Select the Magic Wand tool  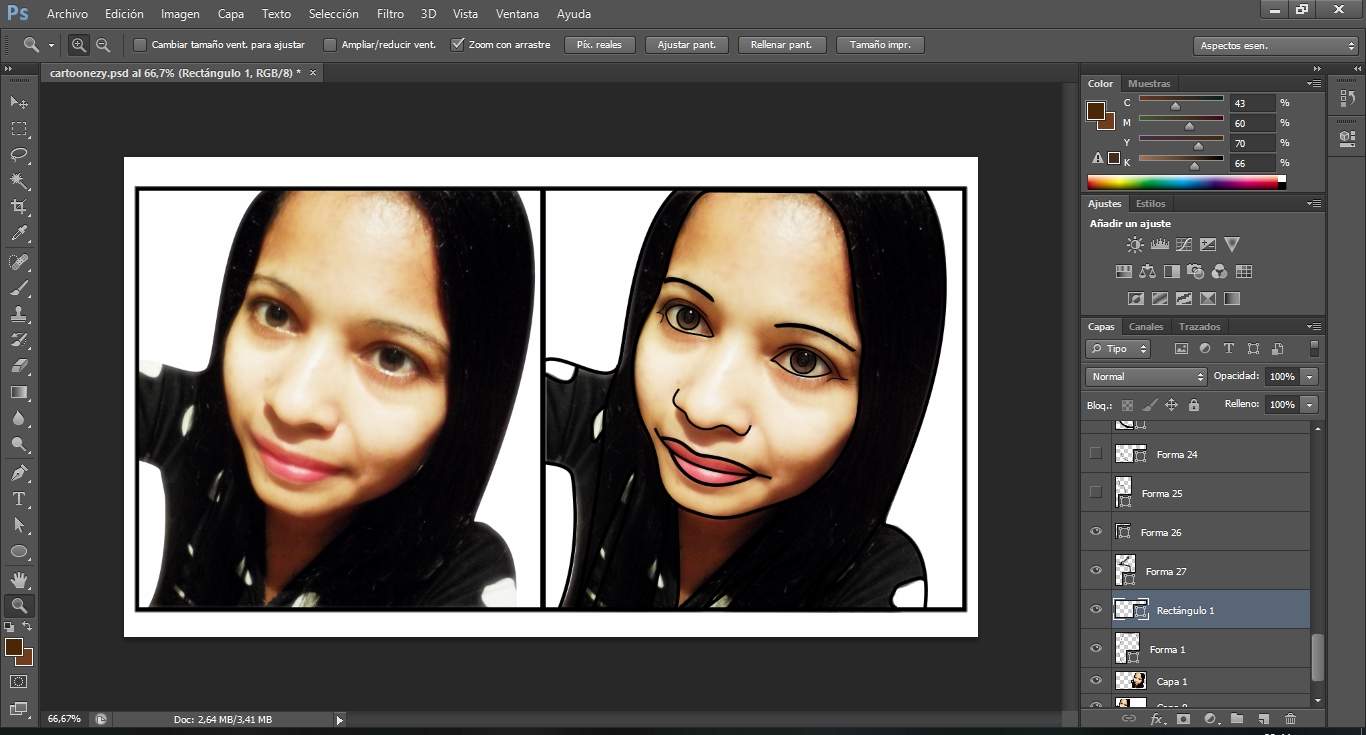[x=19, y=181]
